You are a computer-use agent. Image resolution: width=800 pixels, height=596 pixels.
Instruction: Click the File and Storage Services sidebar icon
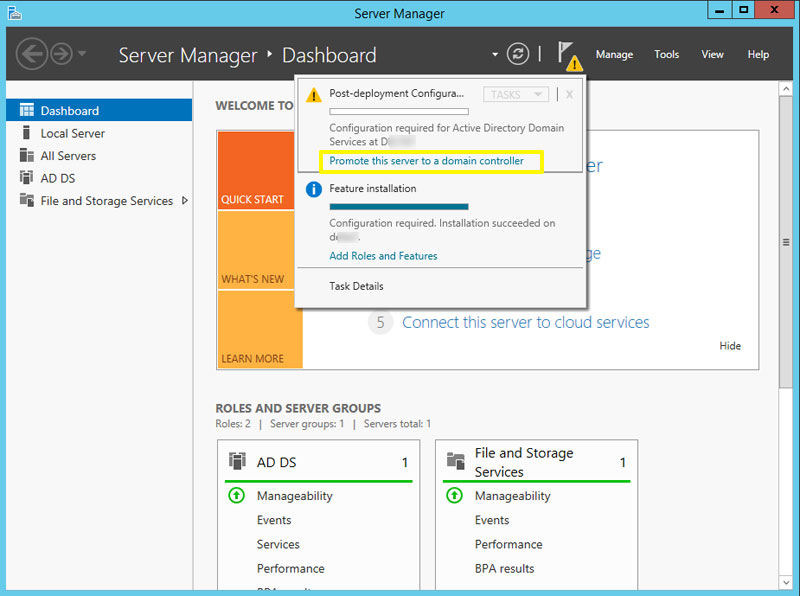coord(27,200)
